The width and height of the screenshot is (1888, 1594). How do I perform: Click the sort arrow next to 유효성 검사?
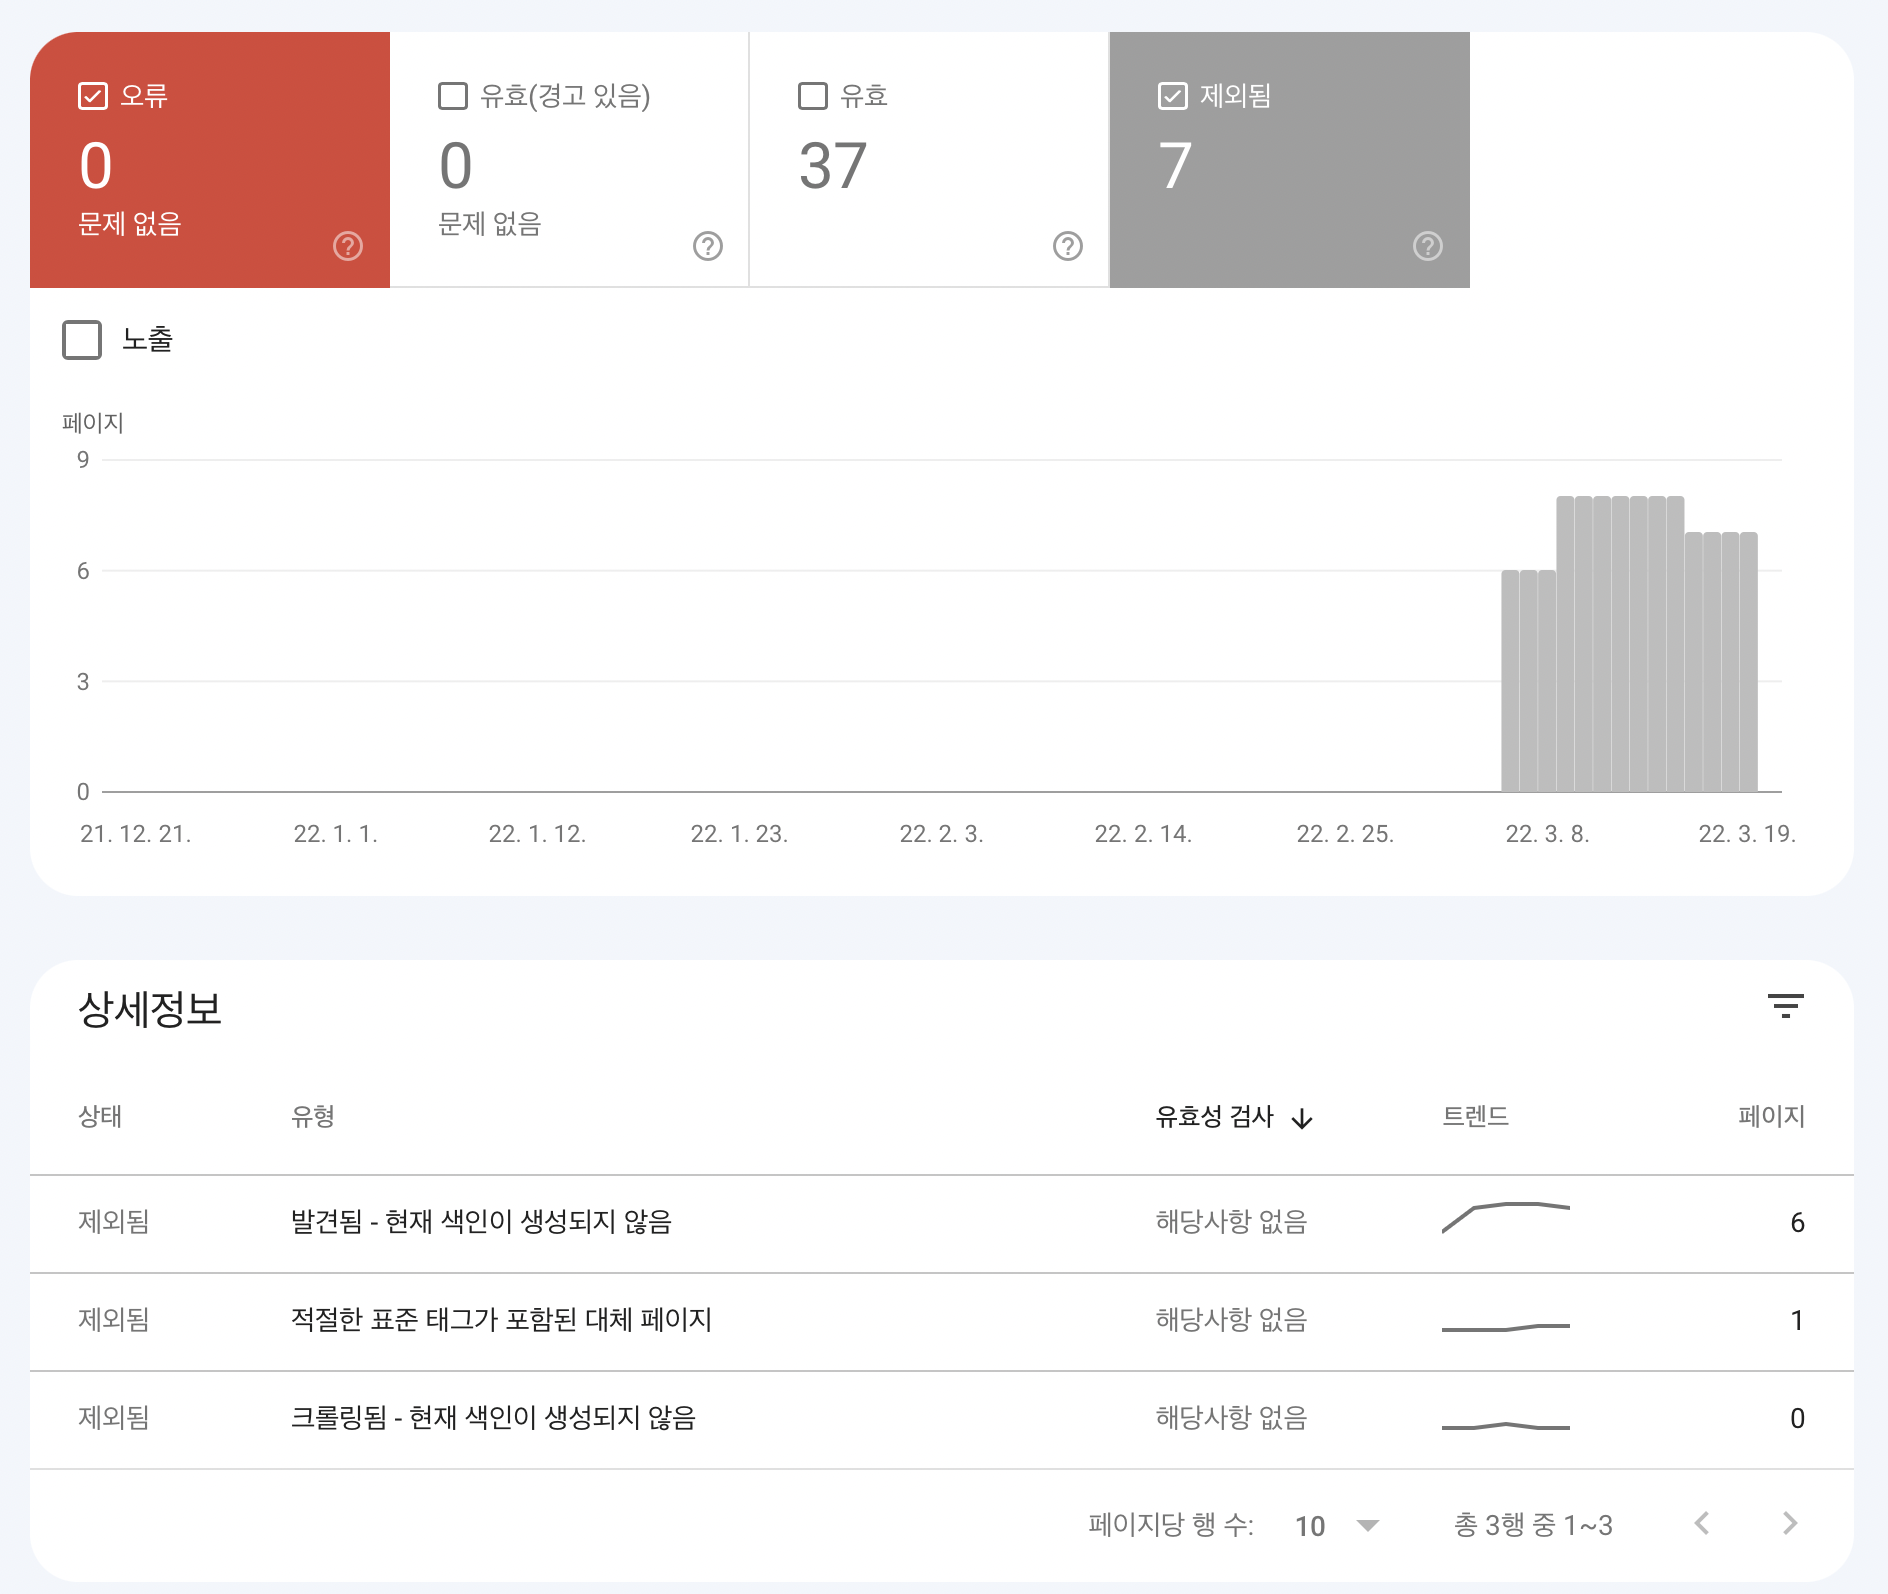click(x=1303, y=1119)
